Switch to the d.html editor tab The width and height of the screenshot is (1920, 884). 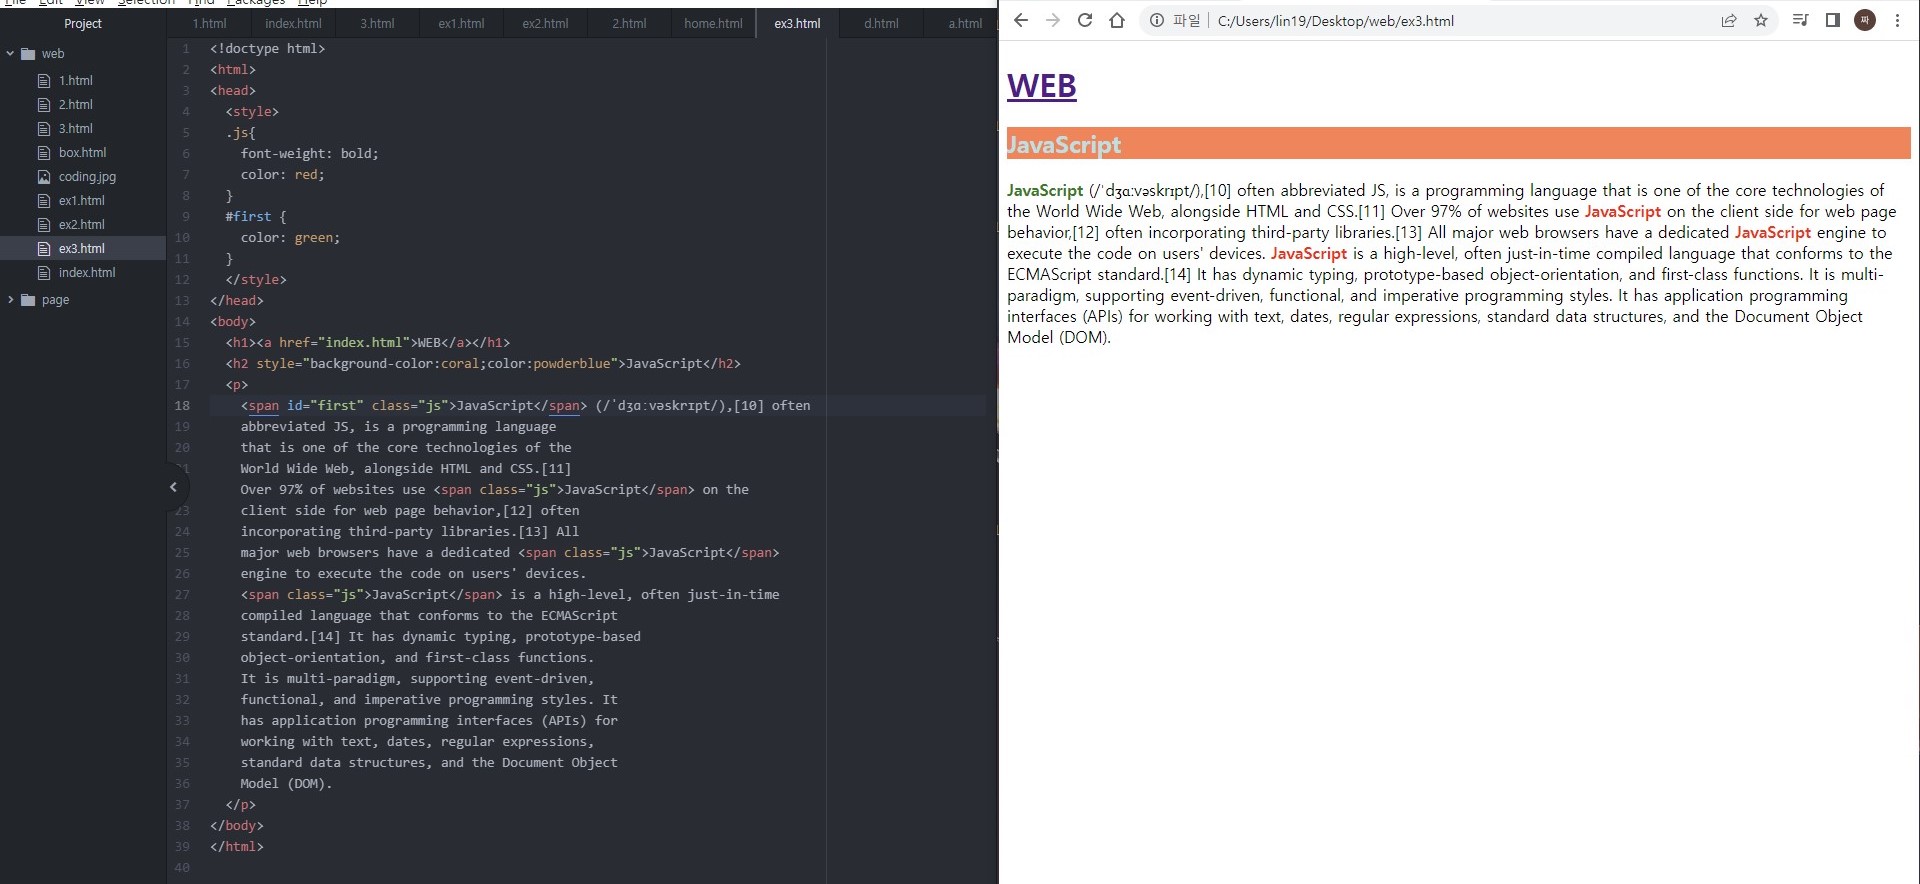point(881,23)
